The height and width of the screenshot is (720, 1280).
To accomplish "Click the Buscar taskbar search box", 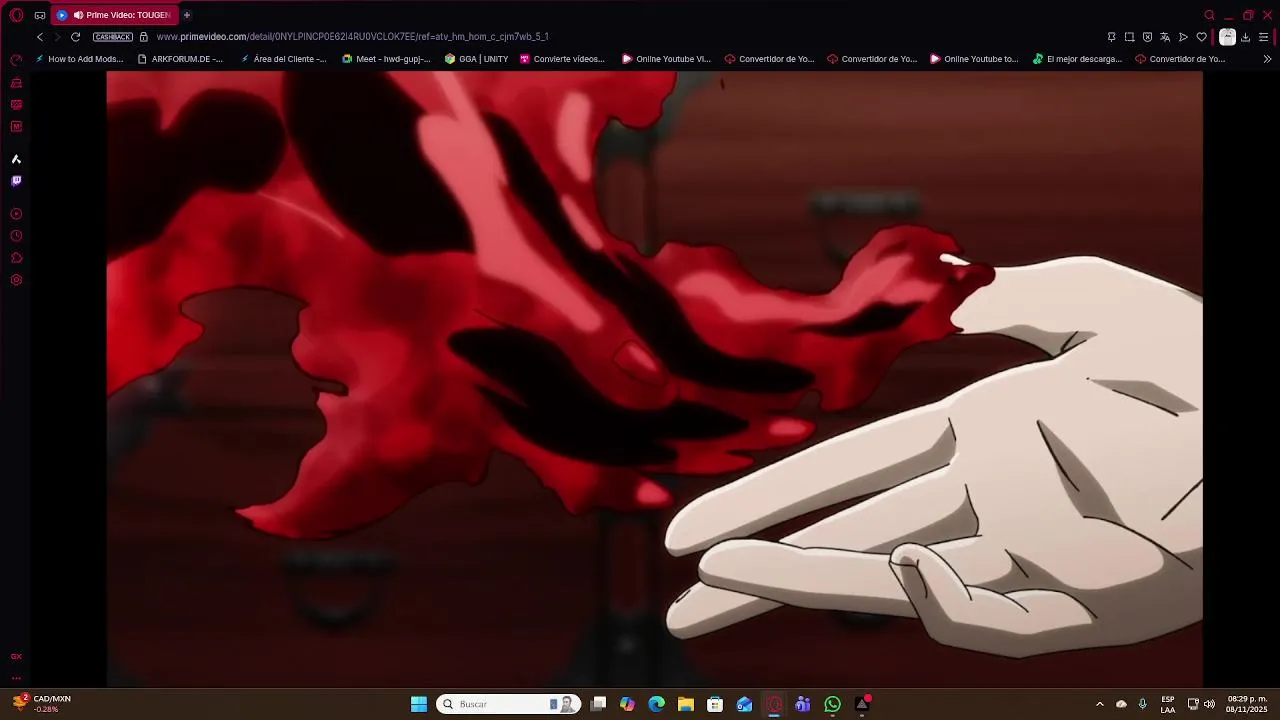I will (x=508, y=704).
